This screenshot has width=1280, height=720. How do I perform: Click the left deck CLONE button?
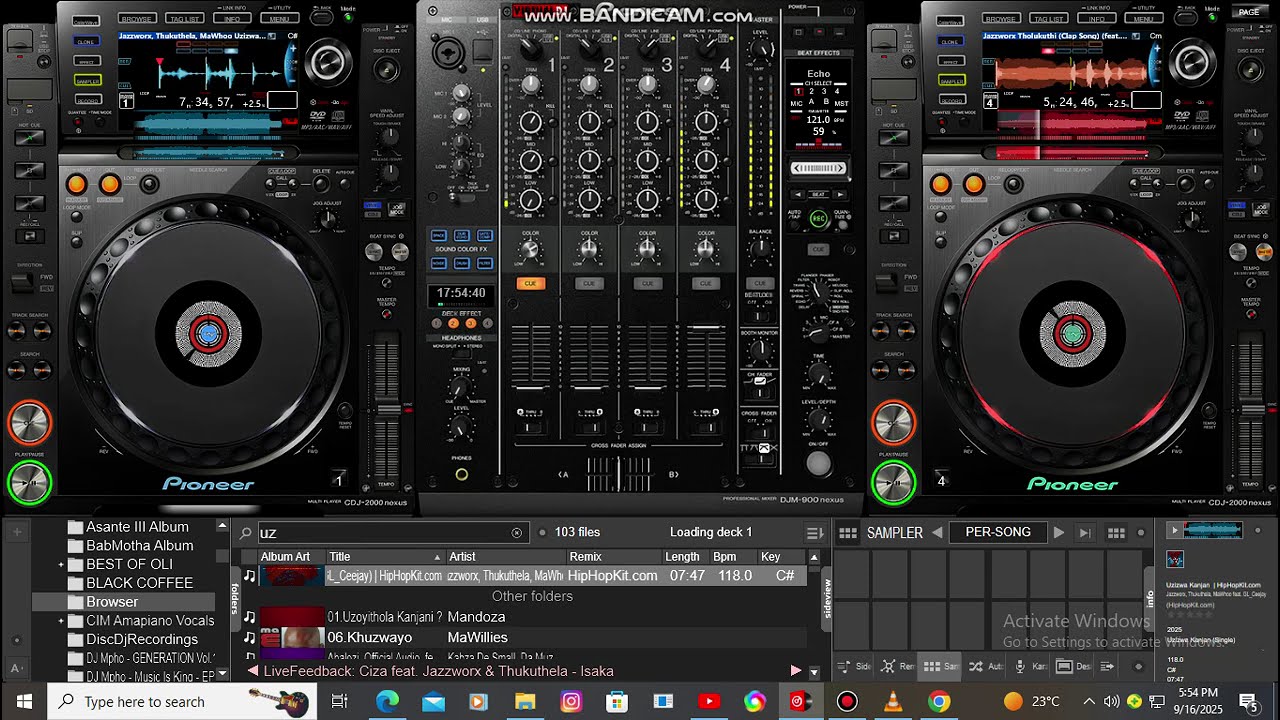pos(86,42)
